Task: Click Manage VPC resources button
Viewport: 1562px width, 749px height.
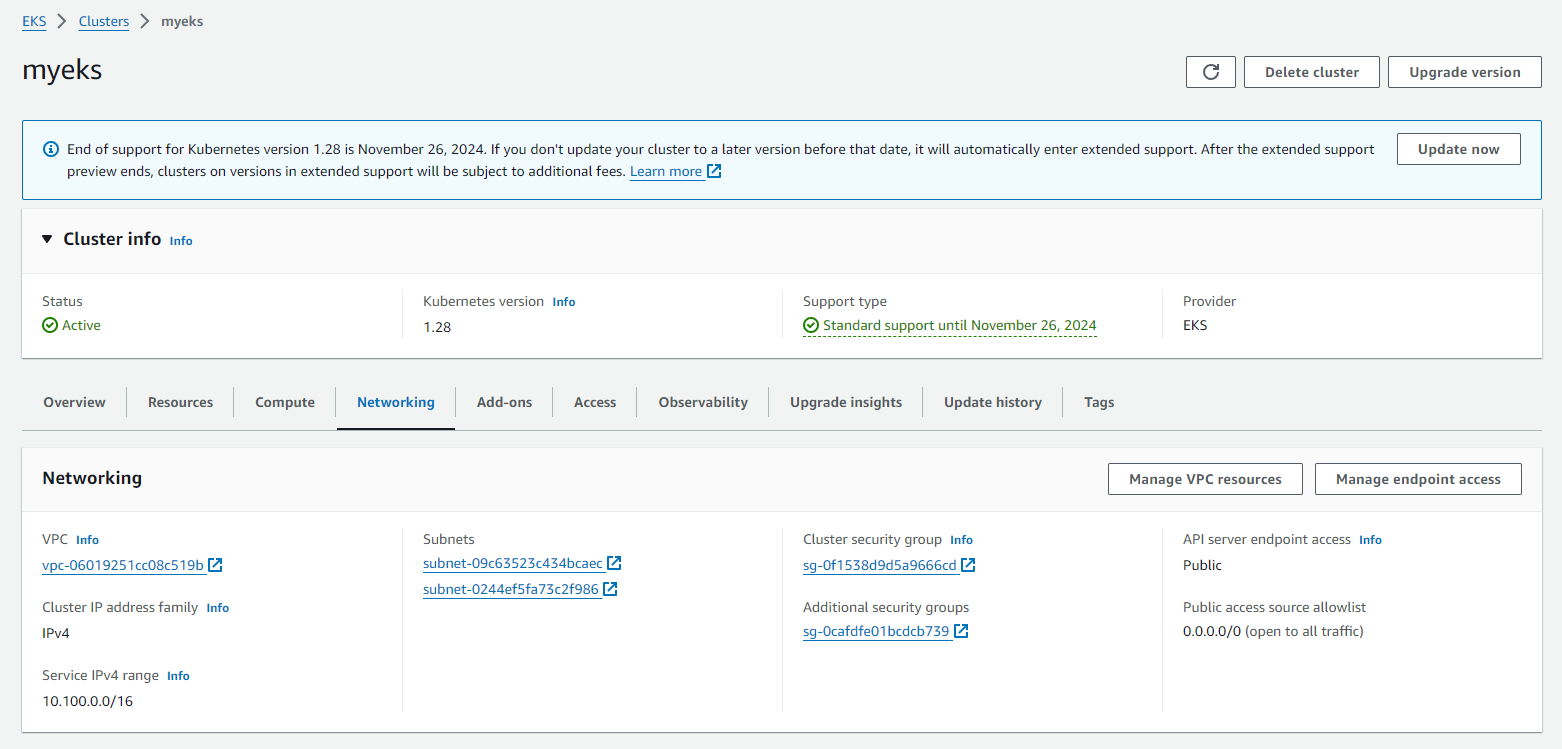Action: pyautogui.click(x=1205, y=479)
